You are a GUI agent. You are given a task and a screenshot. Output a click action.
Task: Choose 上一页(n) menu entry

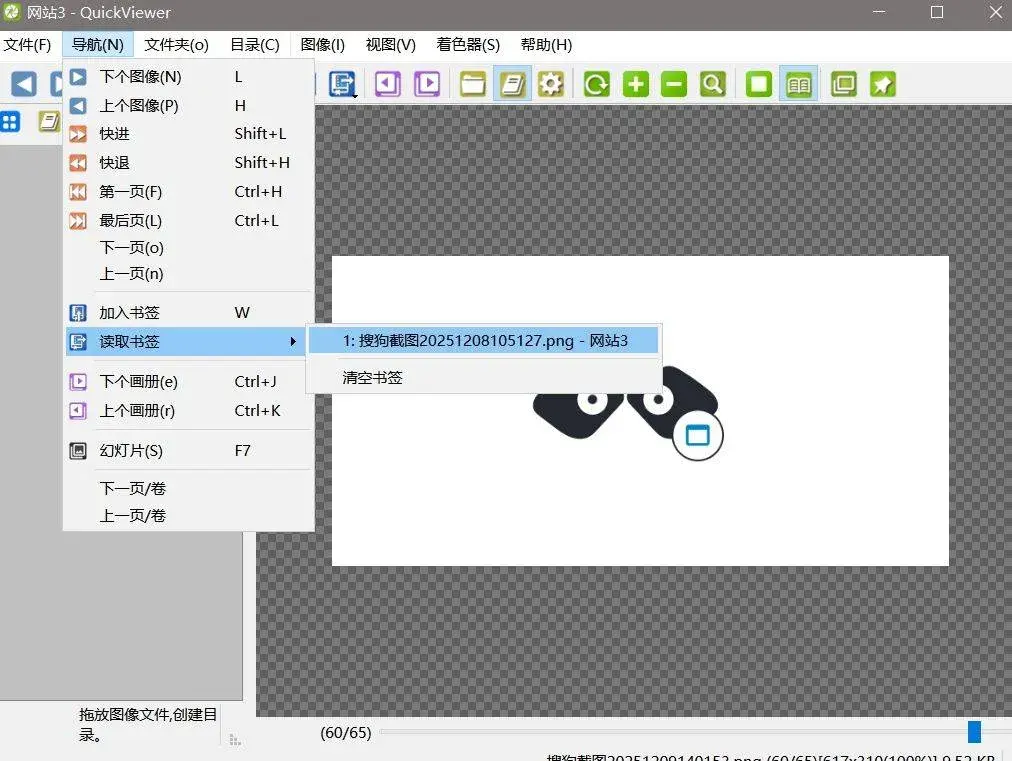point(188,274)
